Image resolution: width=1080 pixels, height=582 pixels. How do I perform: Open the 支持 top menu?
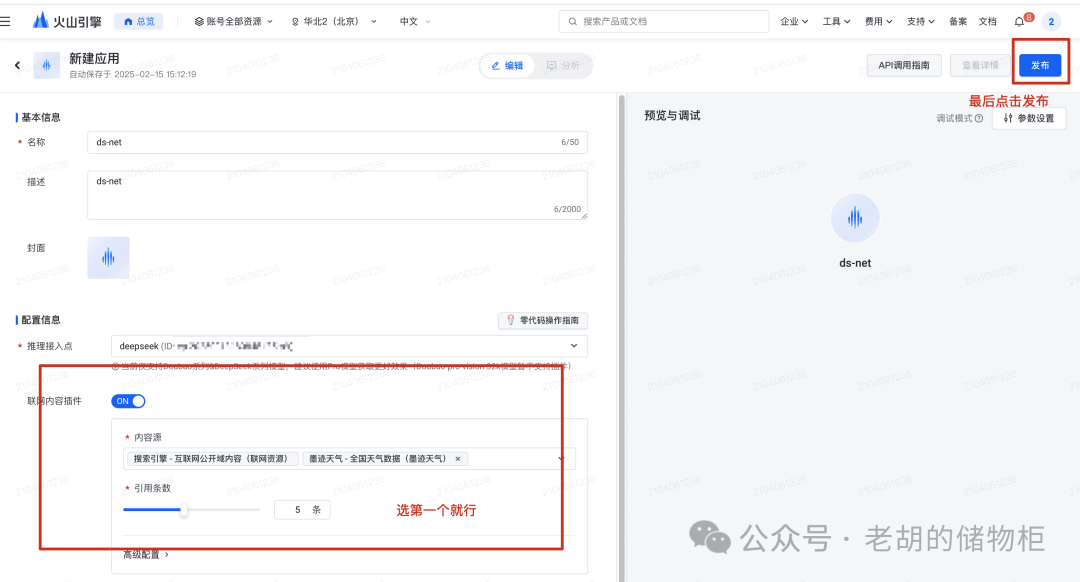pyautogui.click(x=920, y=21)
